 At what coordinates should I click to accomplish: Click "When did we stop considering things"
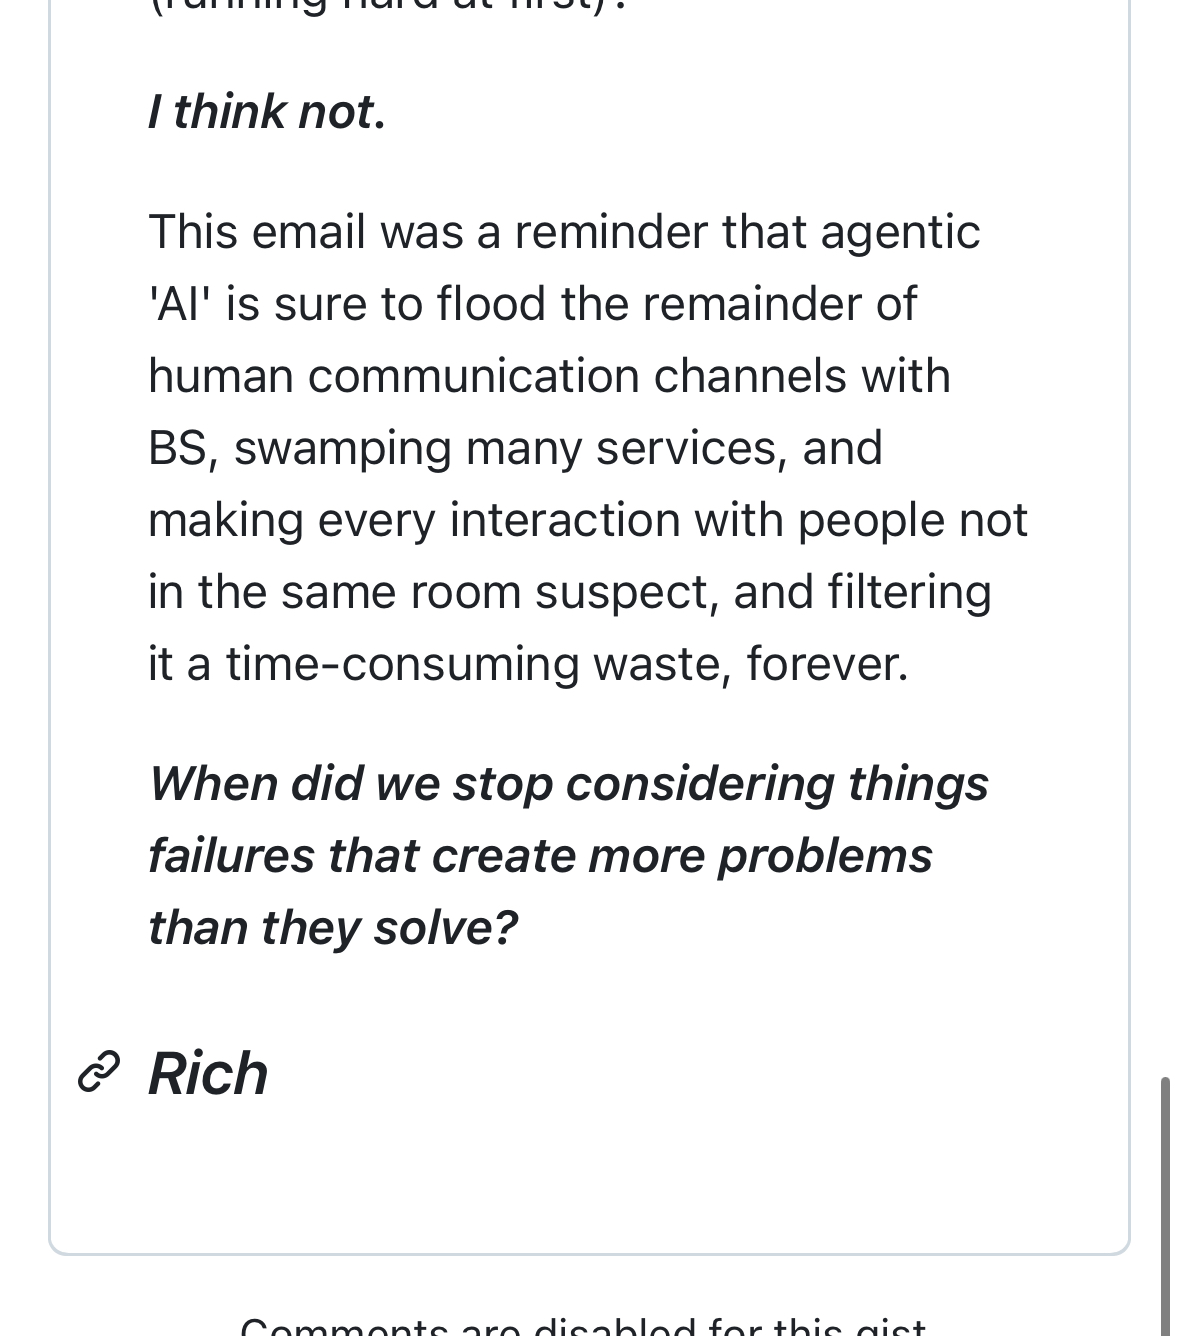pyautogui.click(x=568, y=783)
